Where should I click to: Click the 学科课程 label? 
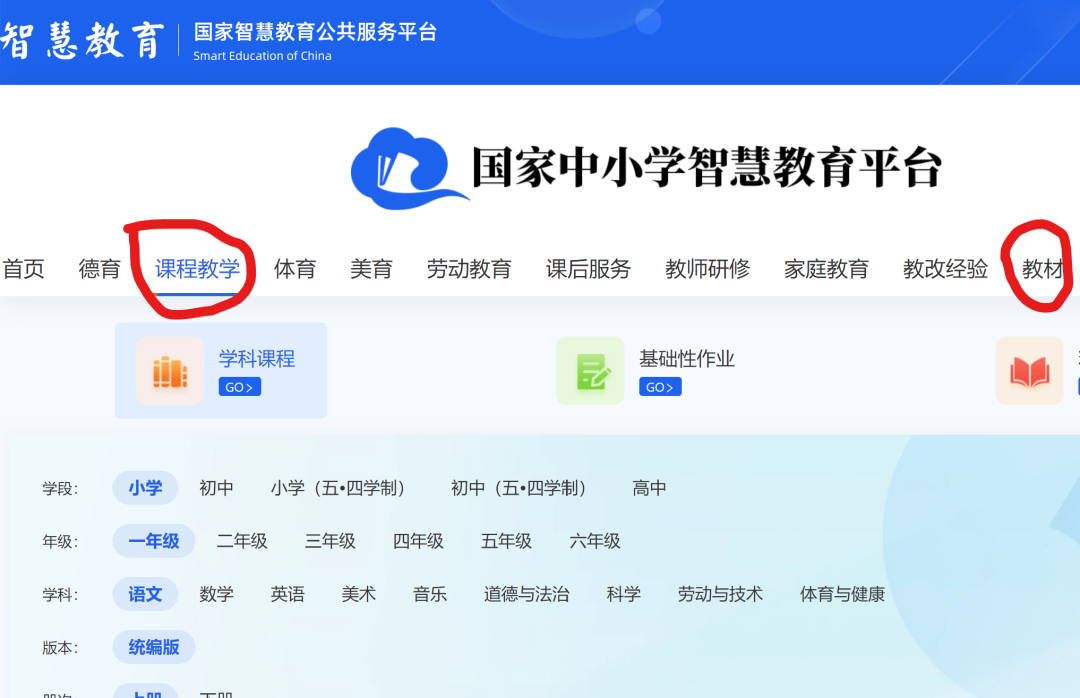click(257, 359)
